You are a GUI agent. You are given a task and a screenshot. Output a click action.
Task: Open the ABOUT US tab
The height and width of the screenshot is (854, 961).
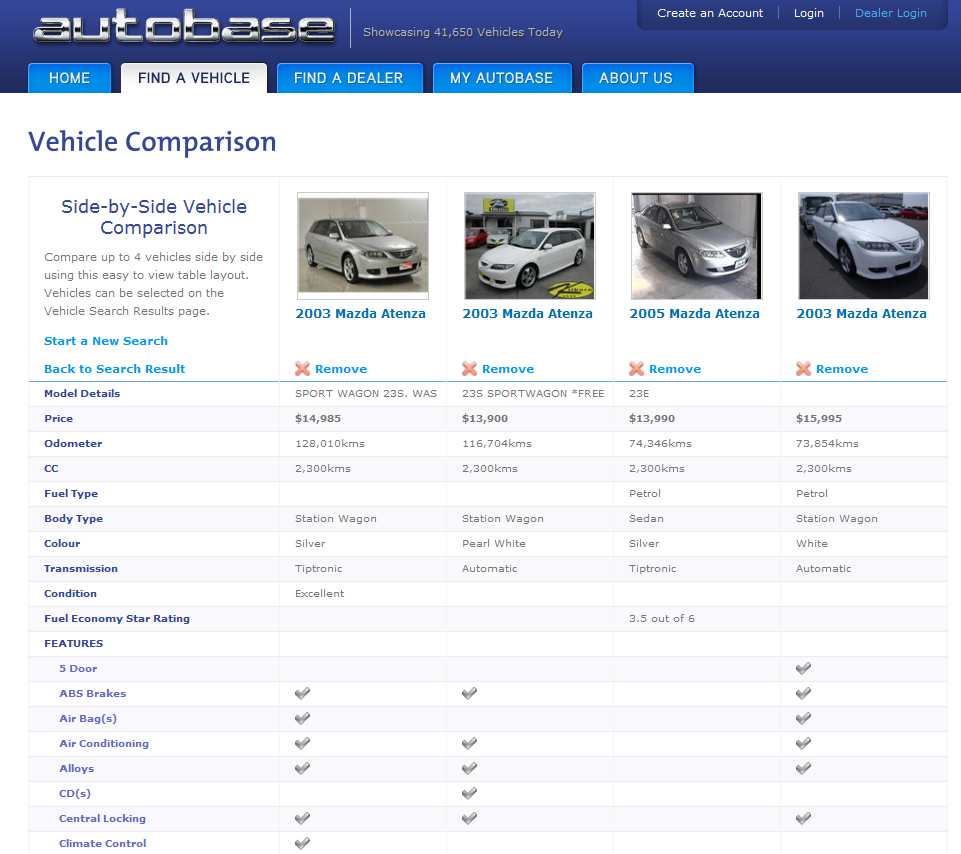click(637, 77)
